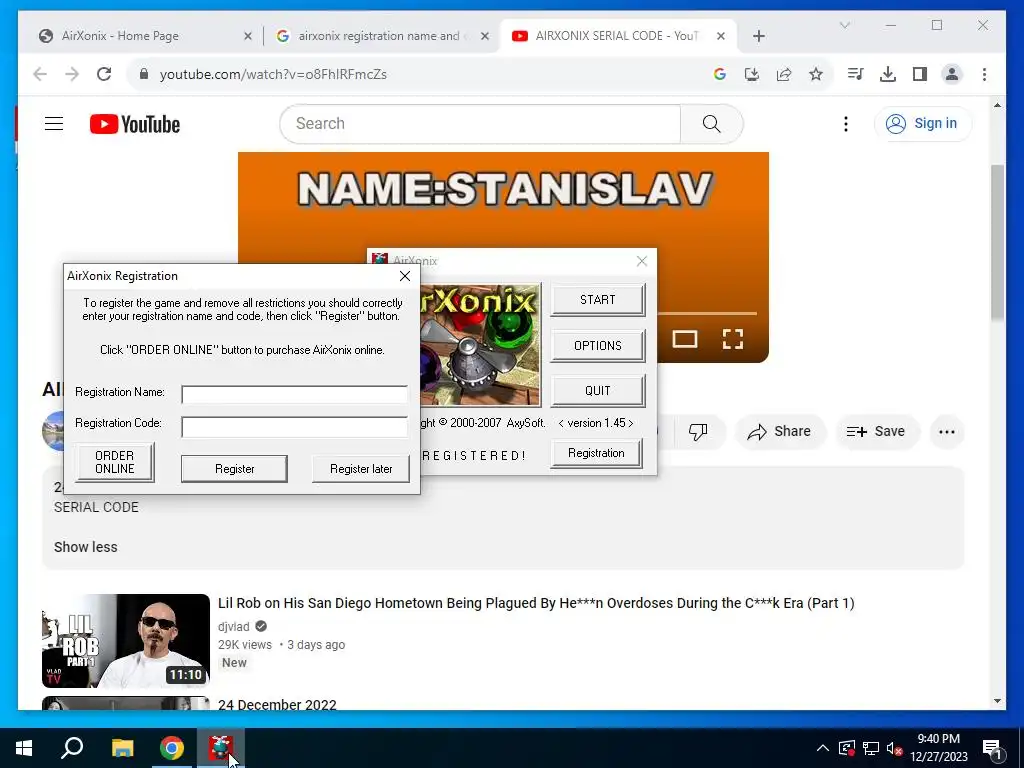This screenshot has width=1024, height=768.
Task: Select the AIRXONIX SERIAL CODE YouTube tab
Action: (x=618, y=36)
